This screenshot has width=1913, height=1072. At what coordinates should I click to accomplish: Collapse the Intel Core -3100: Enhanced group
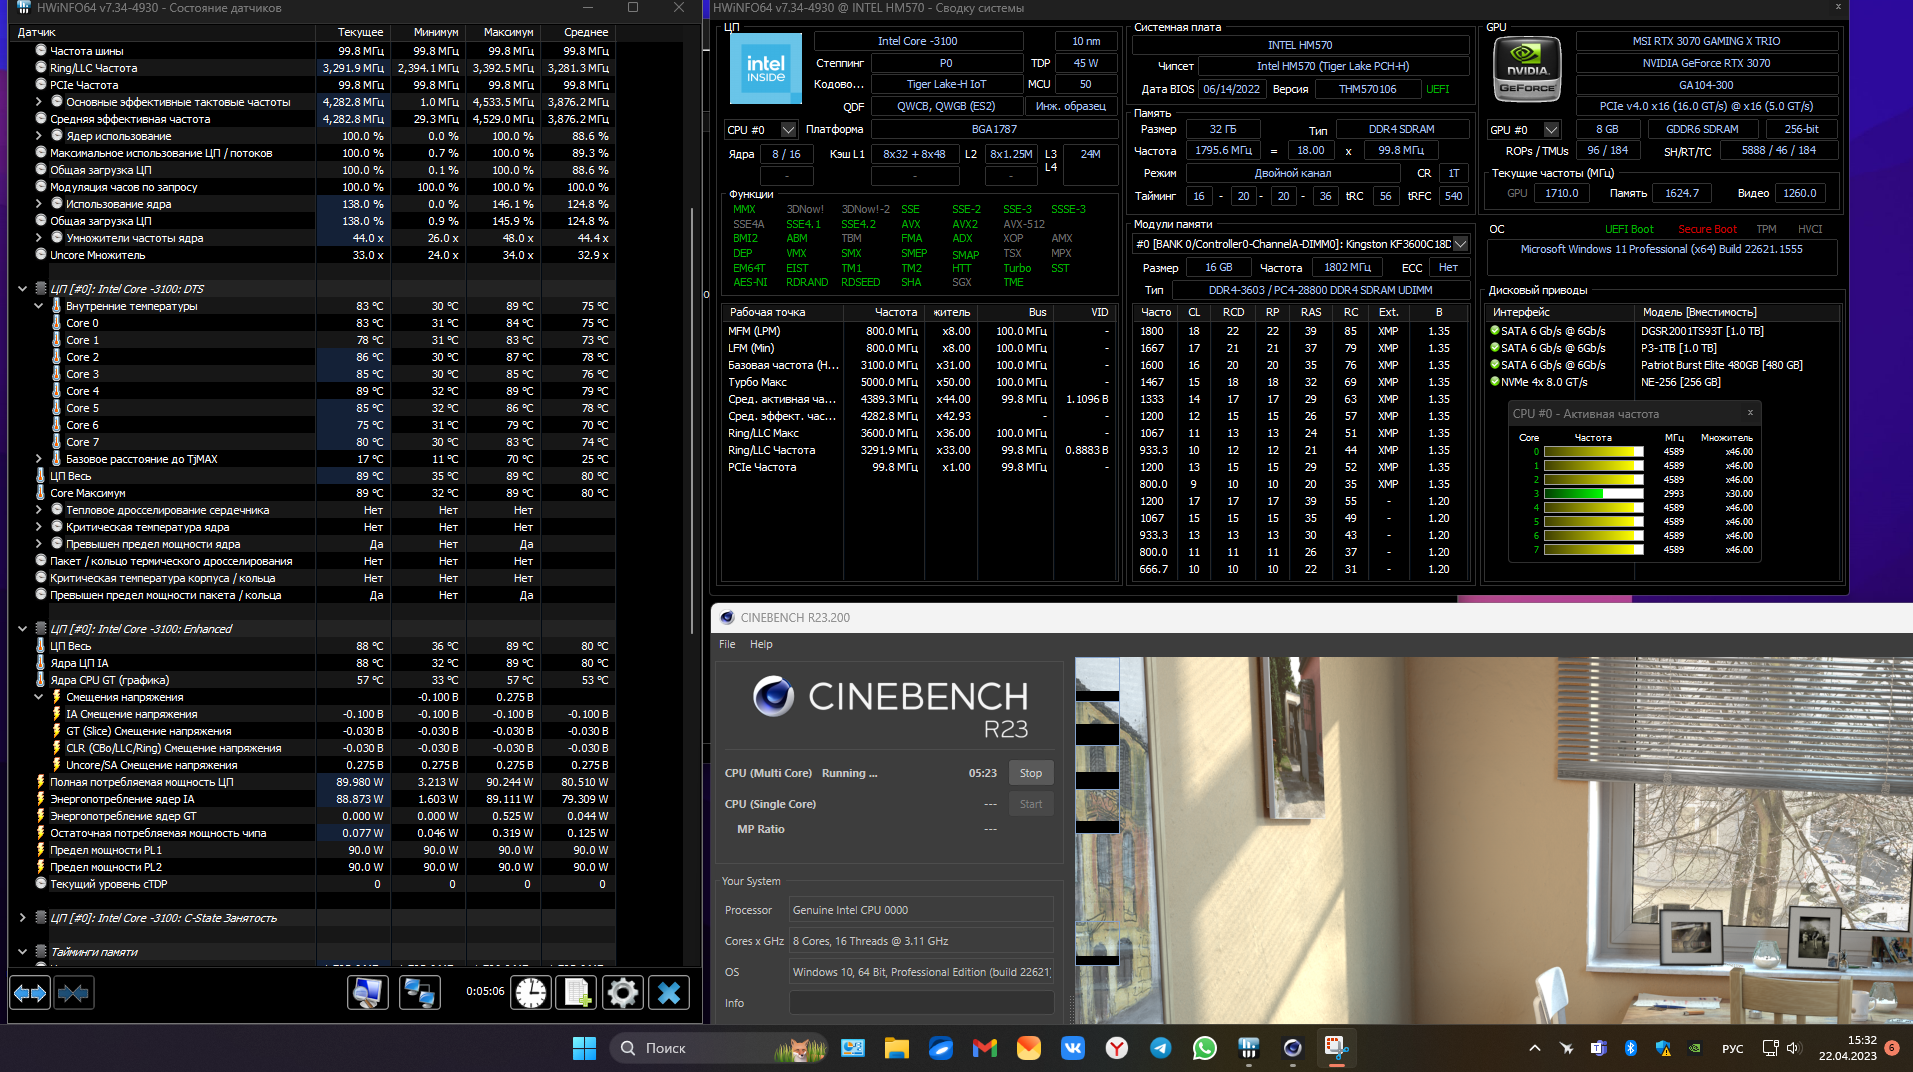coord(22,629)
